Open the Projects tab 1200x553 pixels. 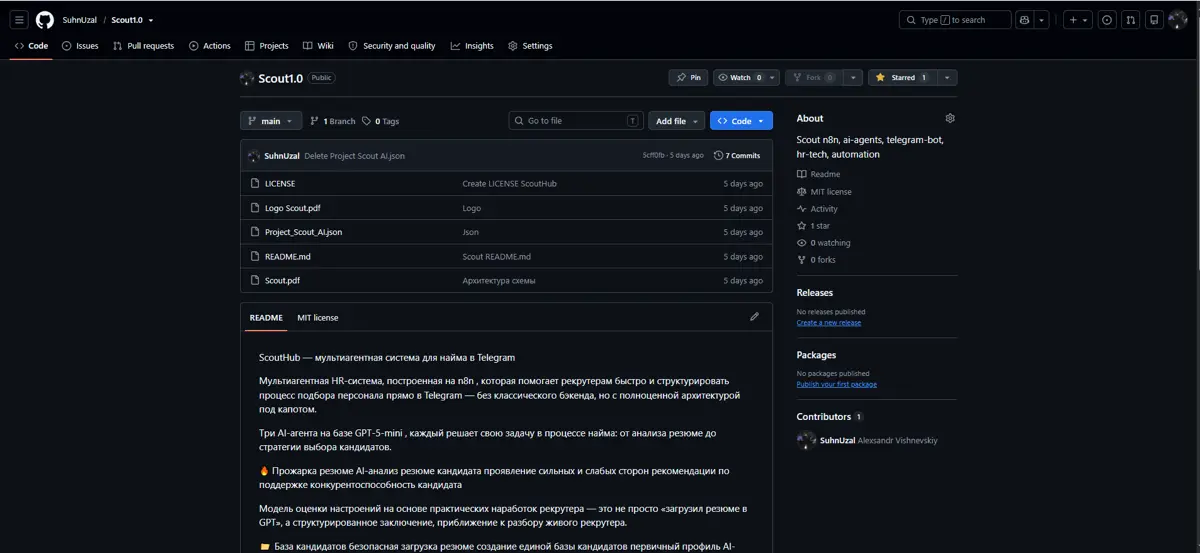pos(266,46)
